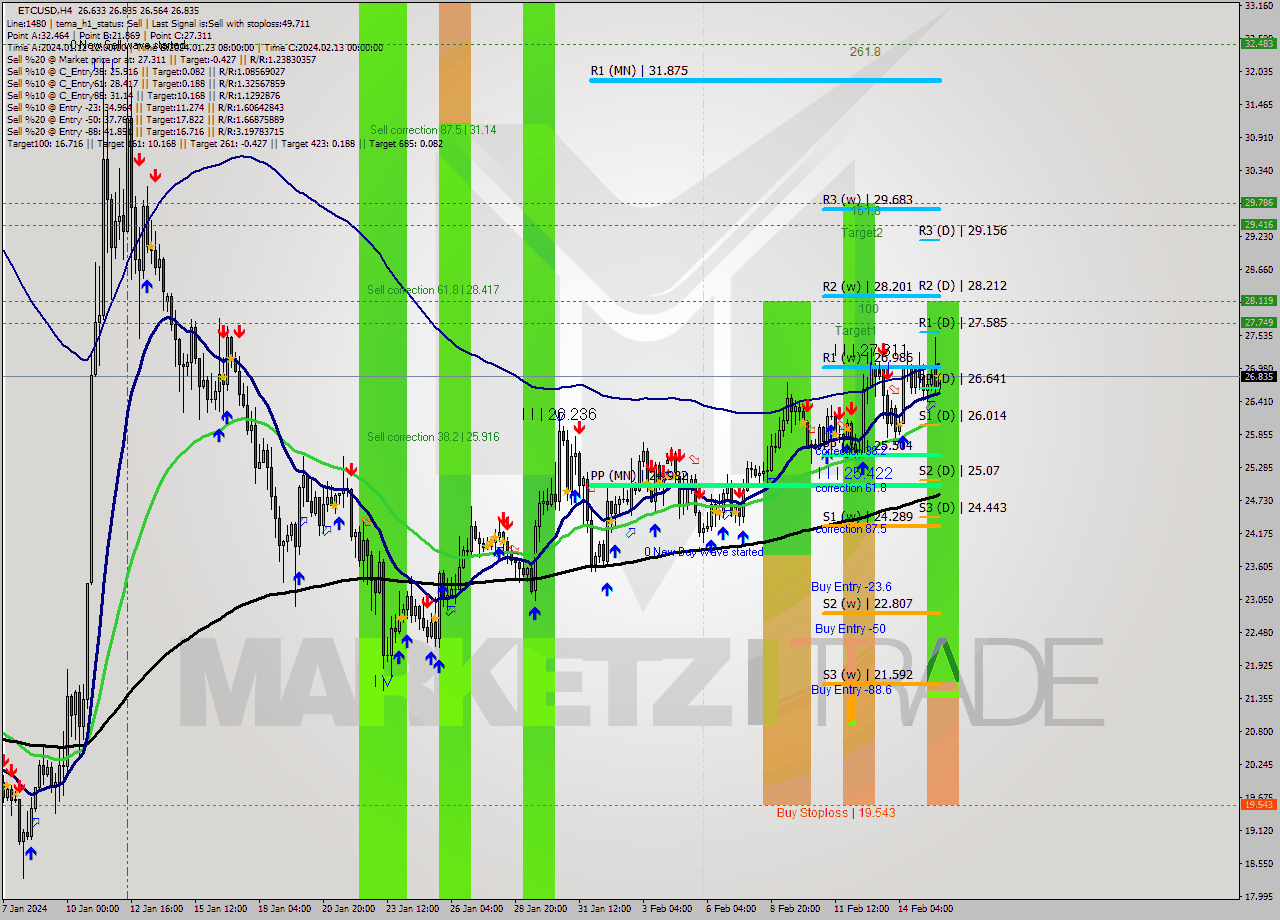
Task: Select the R2 (w) | 28.201 label
Action: 867,287
